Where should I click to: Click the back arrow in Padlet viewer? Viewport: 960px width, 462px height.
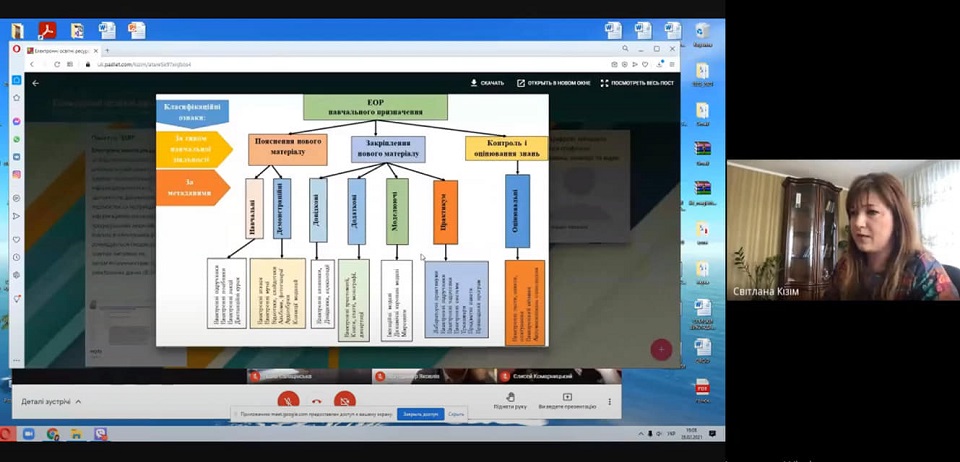click(36, 83)
